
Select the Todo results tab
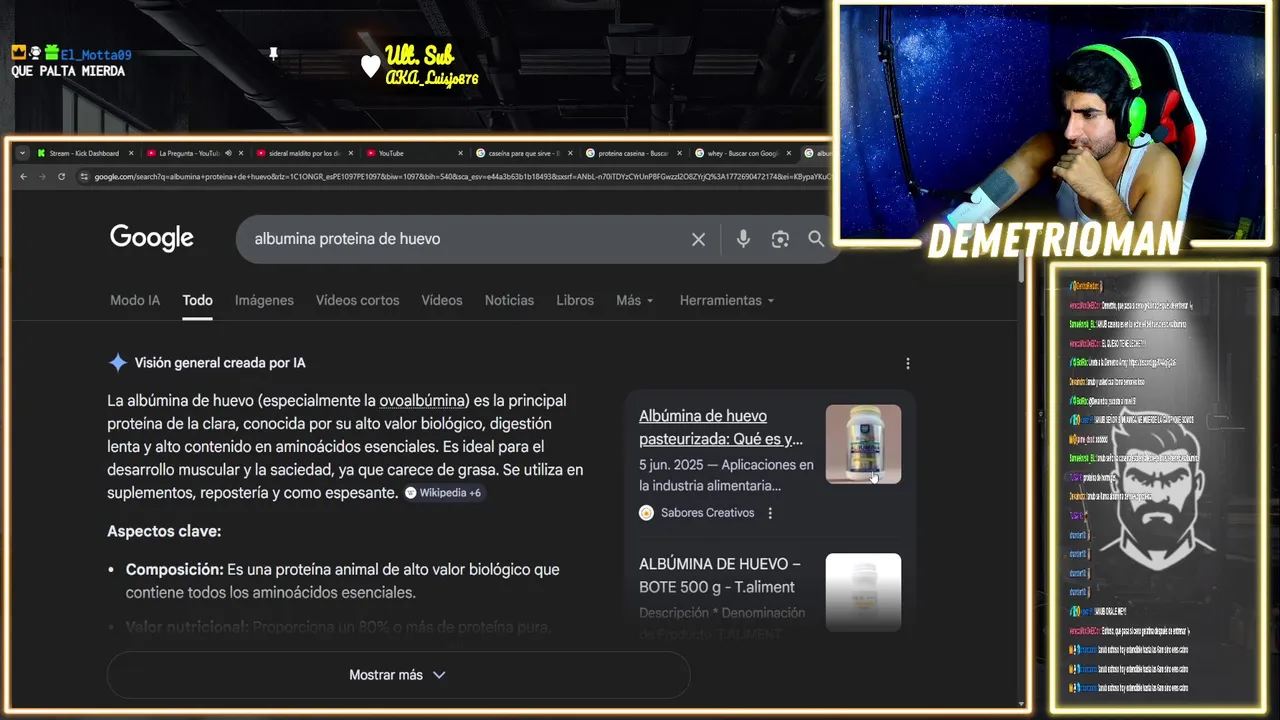tap(197, 300)
